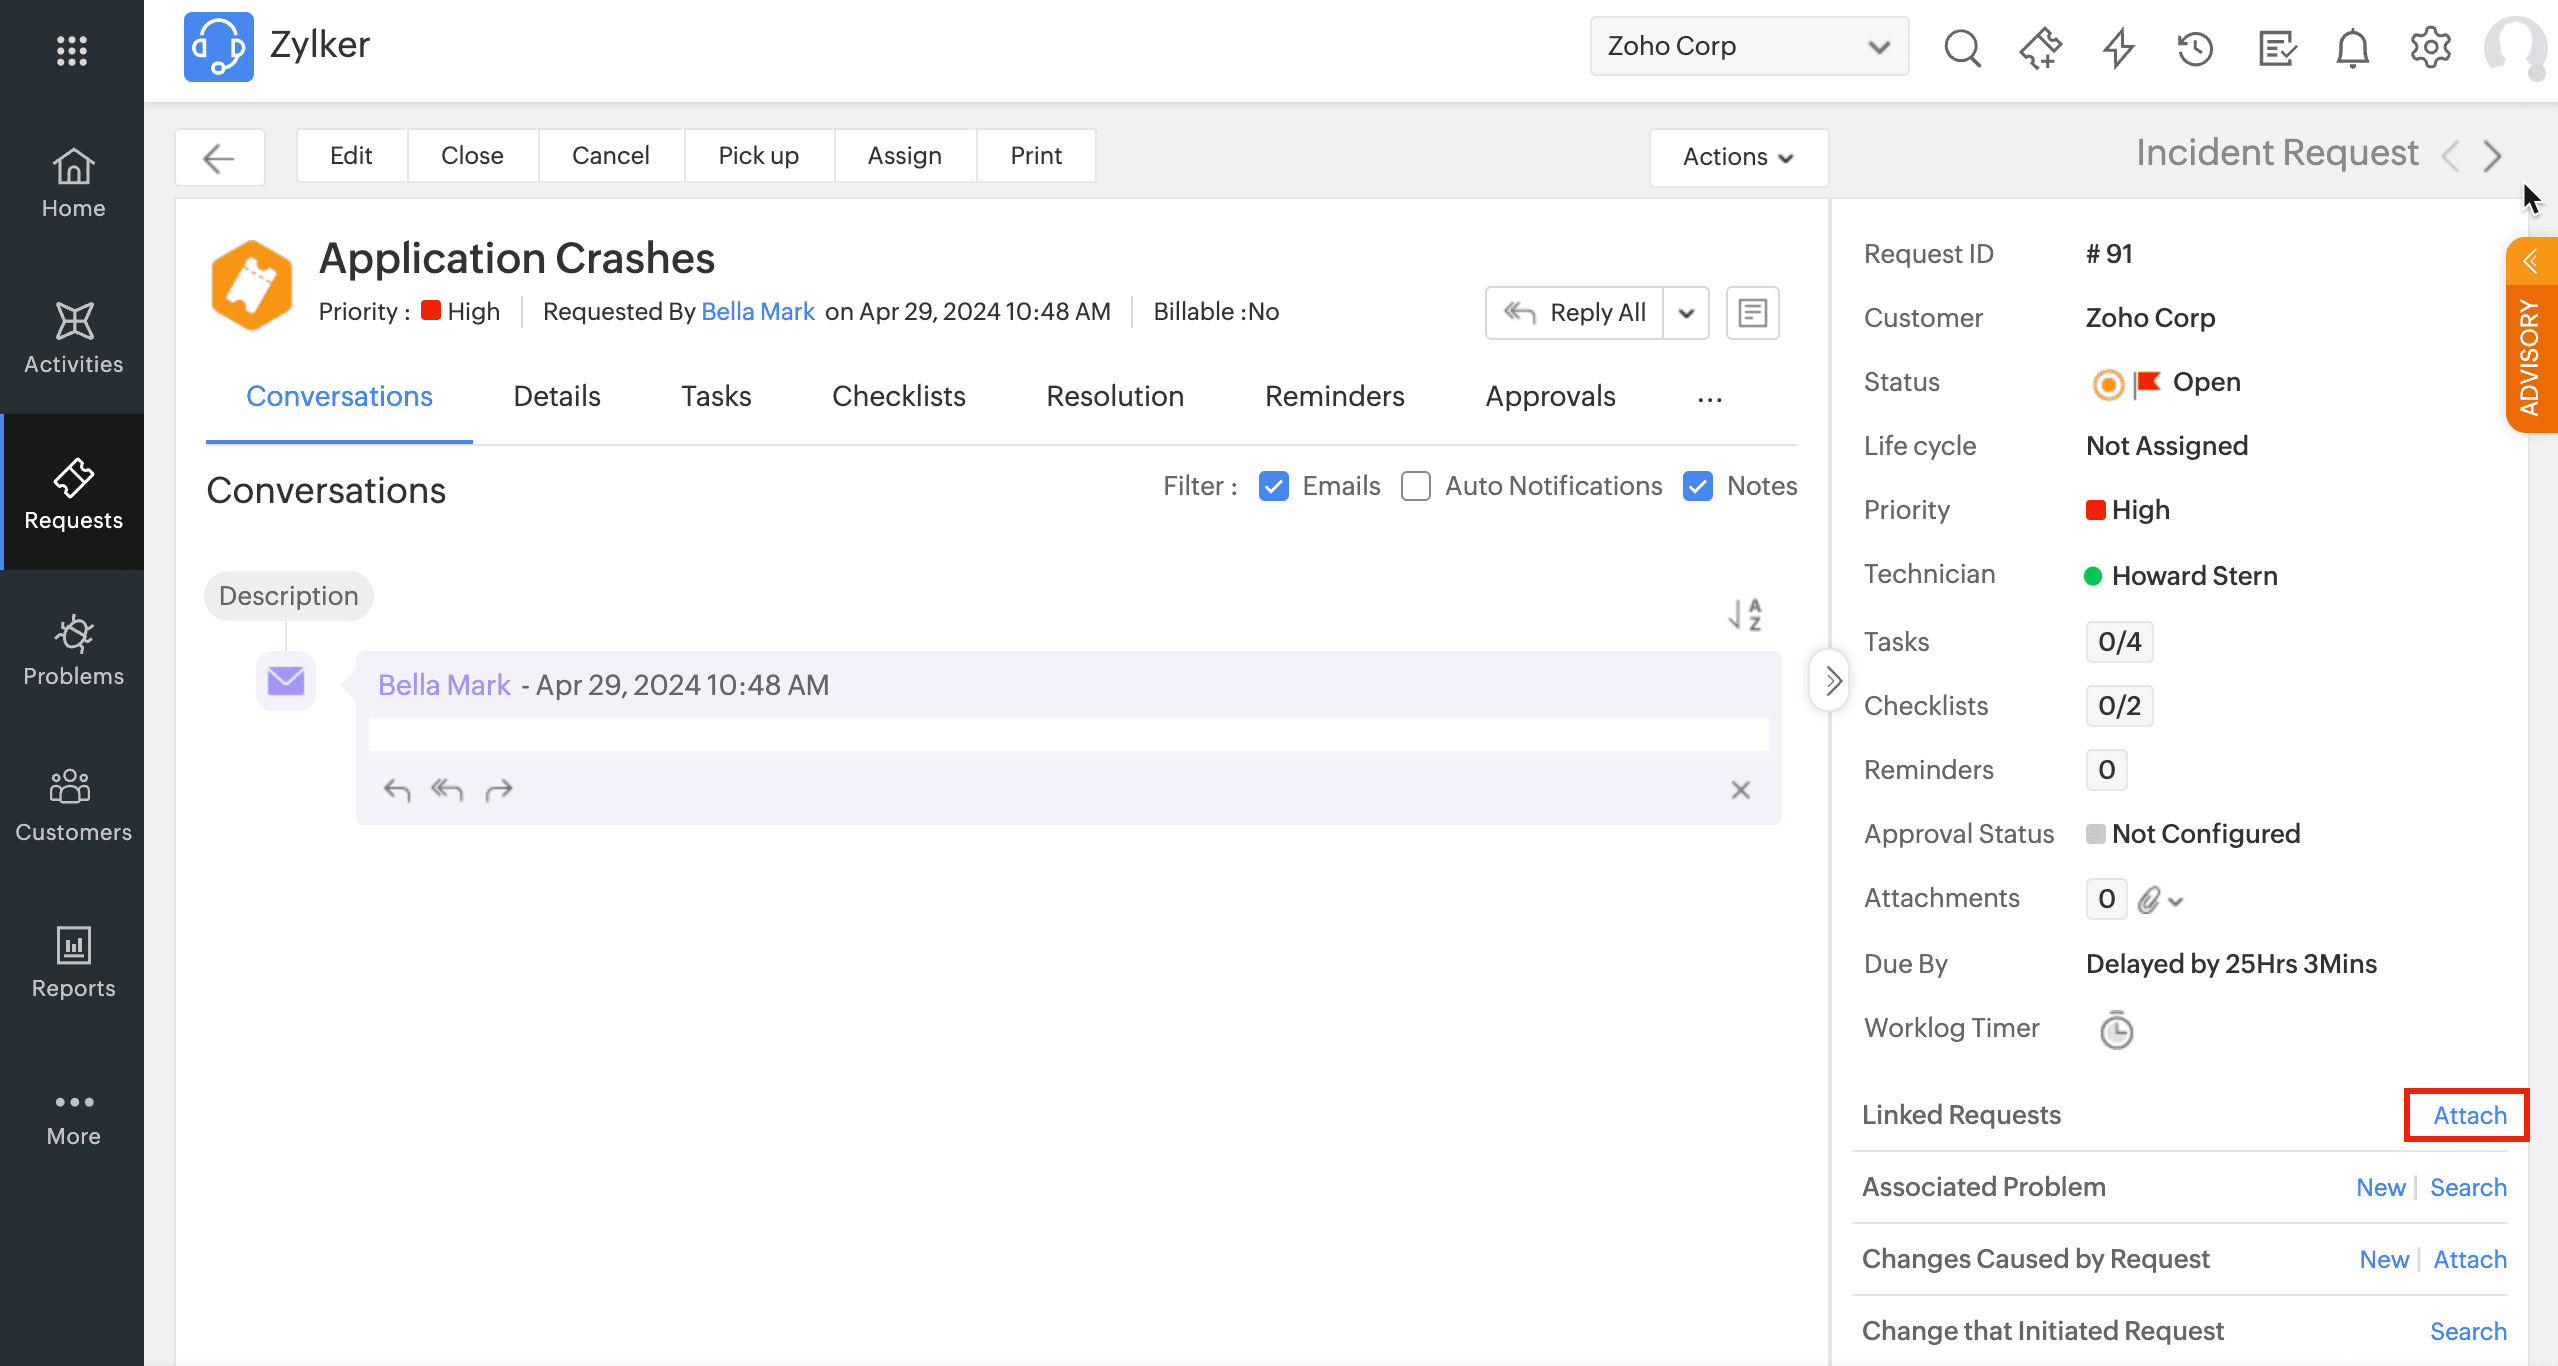
Task: Enable Auto Notifications filter checkbox
Action: click(x=1415, y=486)
